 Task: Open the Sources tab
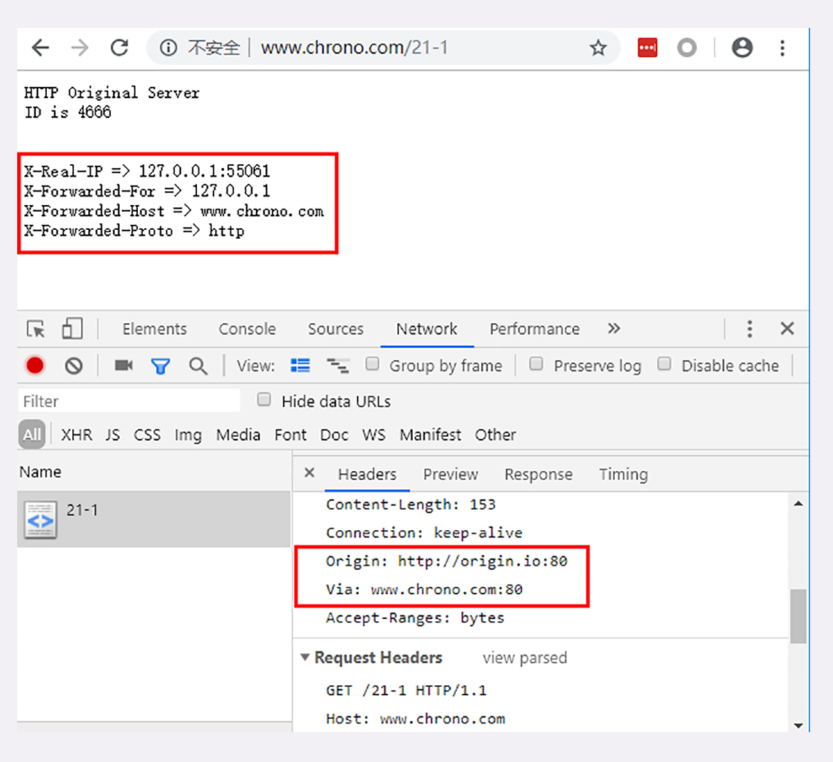coord(336,329)
